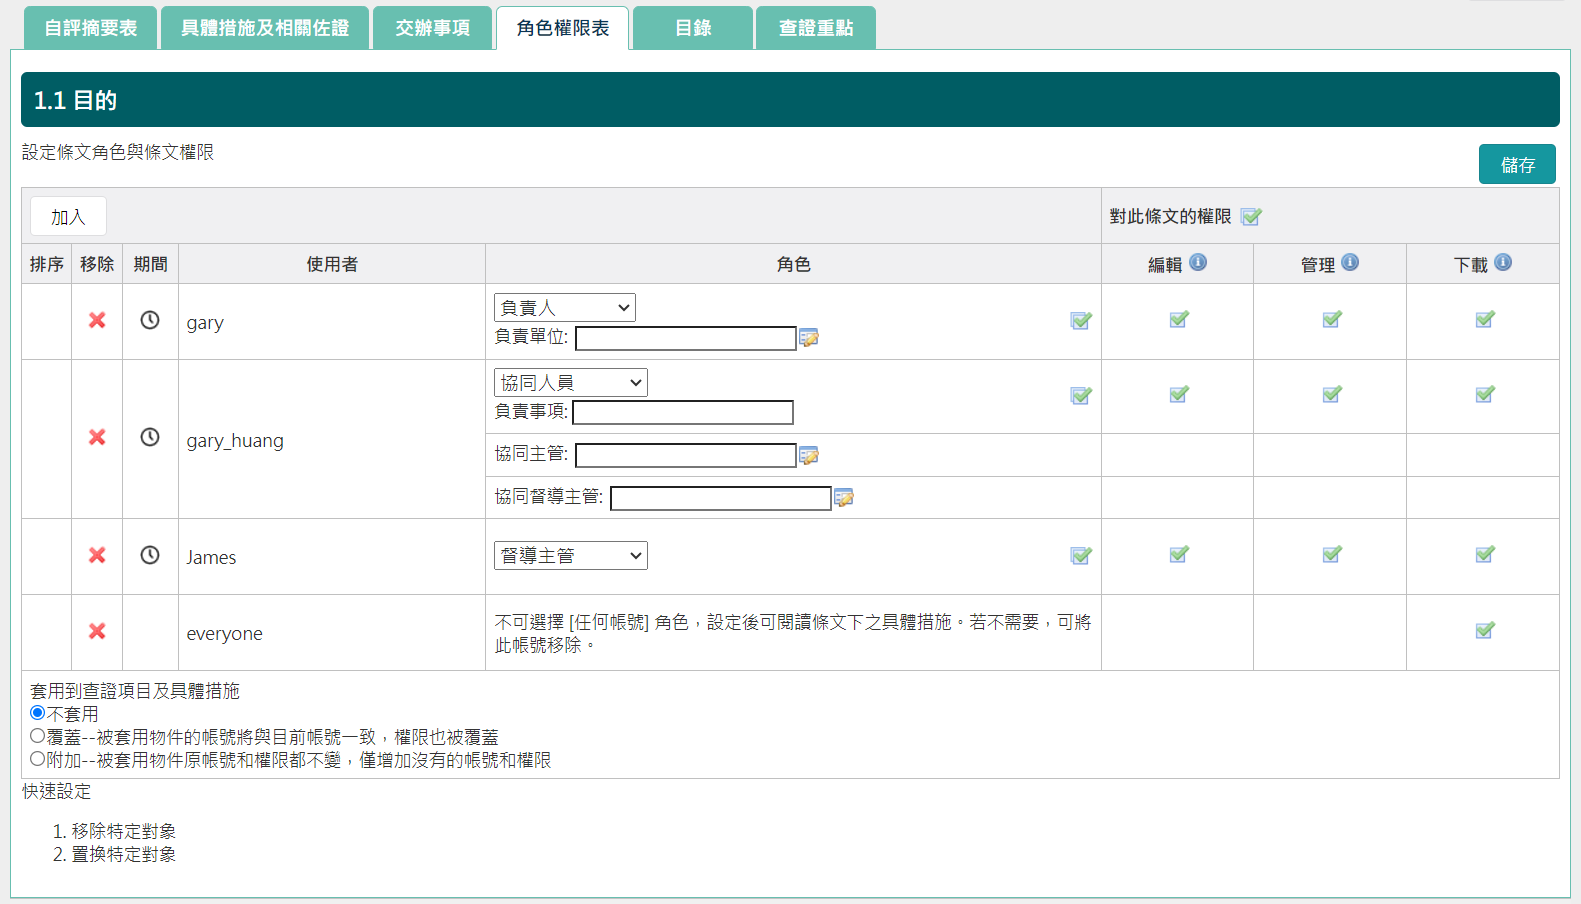Click the period clock icon for James
The image size is (1581, 904).
click(150, 555)
